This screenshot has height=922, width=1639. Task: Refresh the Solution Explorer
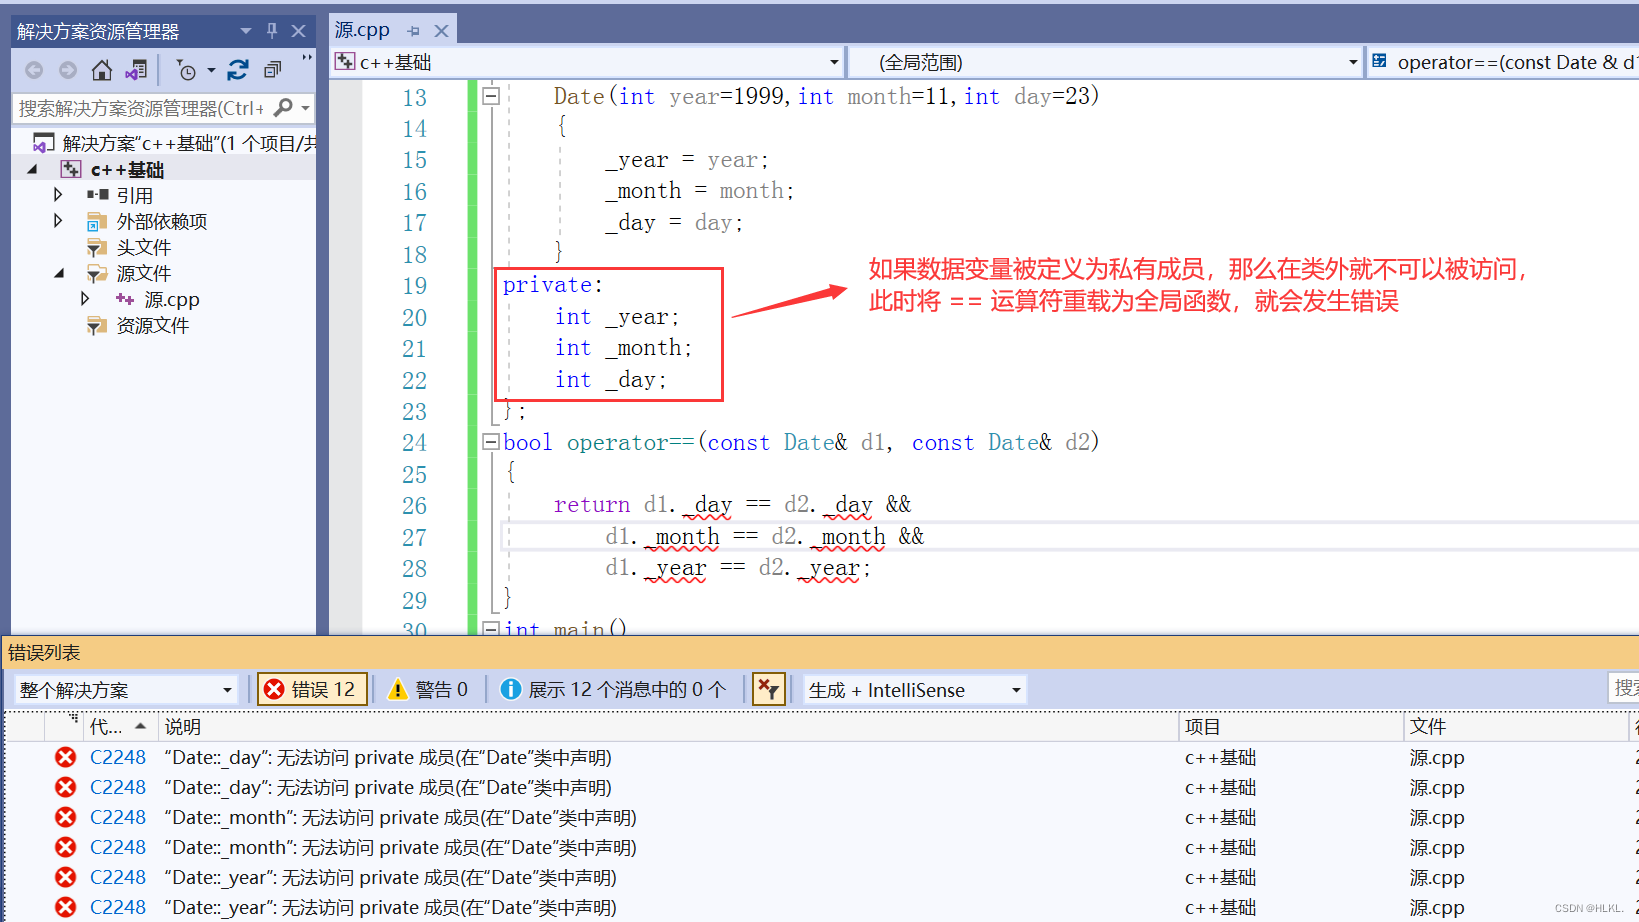pos(238,70)
